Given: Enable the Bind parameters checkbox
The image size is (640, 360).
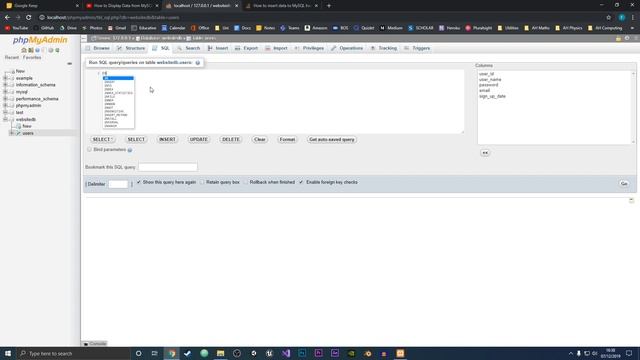Looking at the screenshot, I should click(x=89, y=150).
